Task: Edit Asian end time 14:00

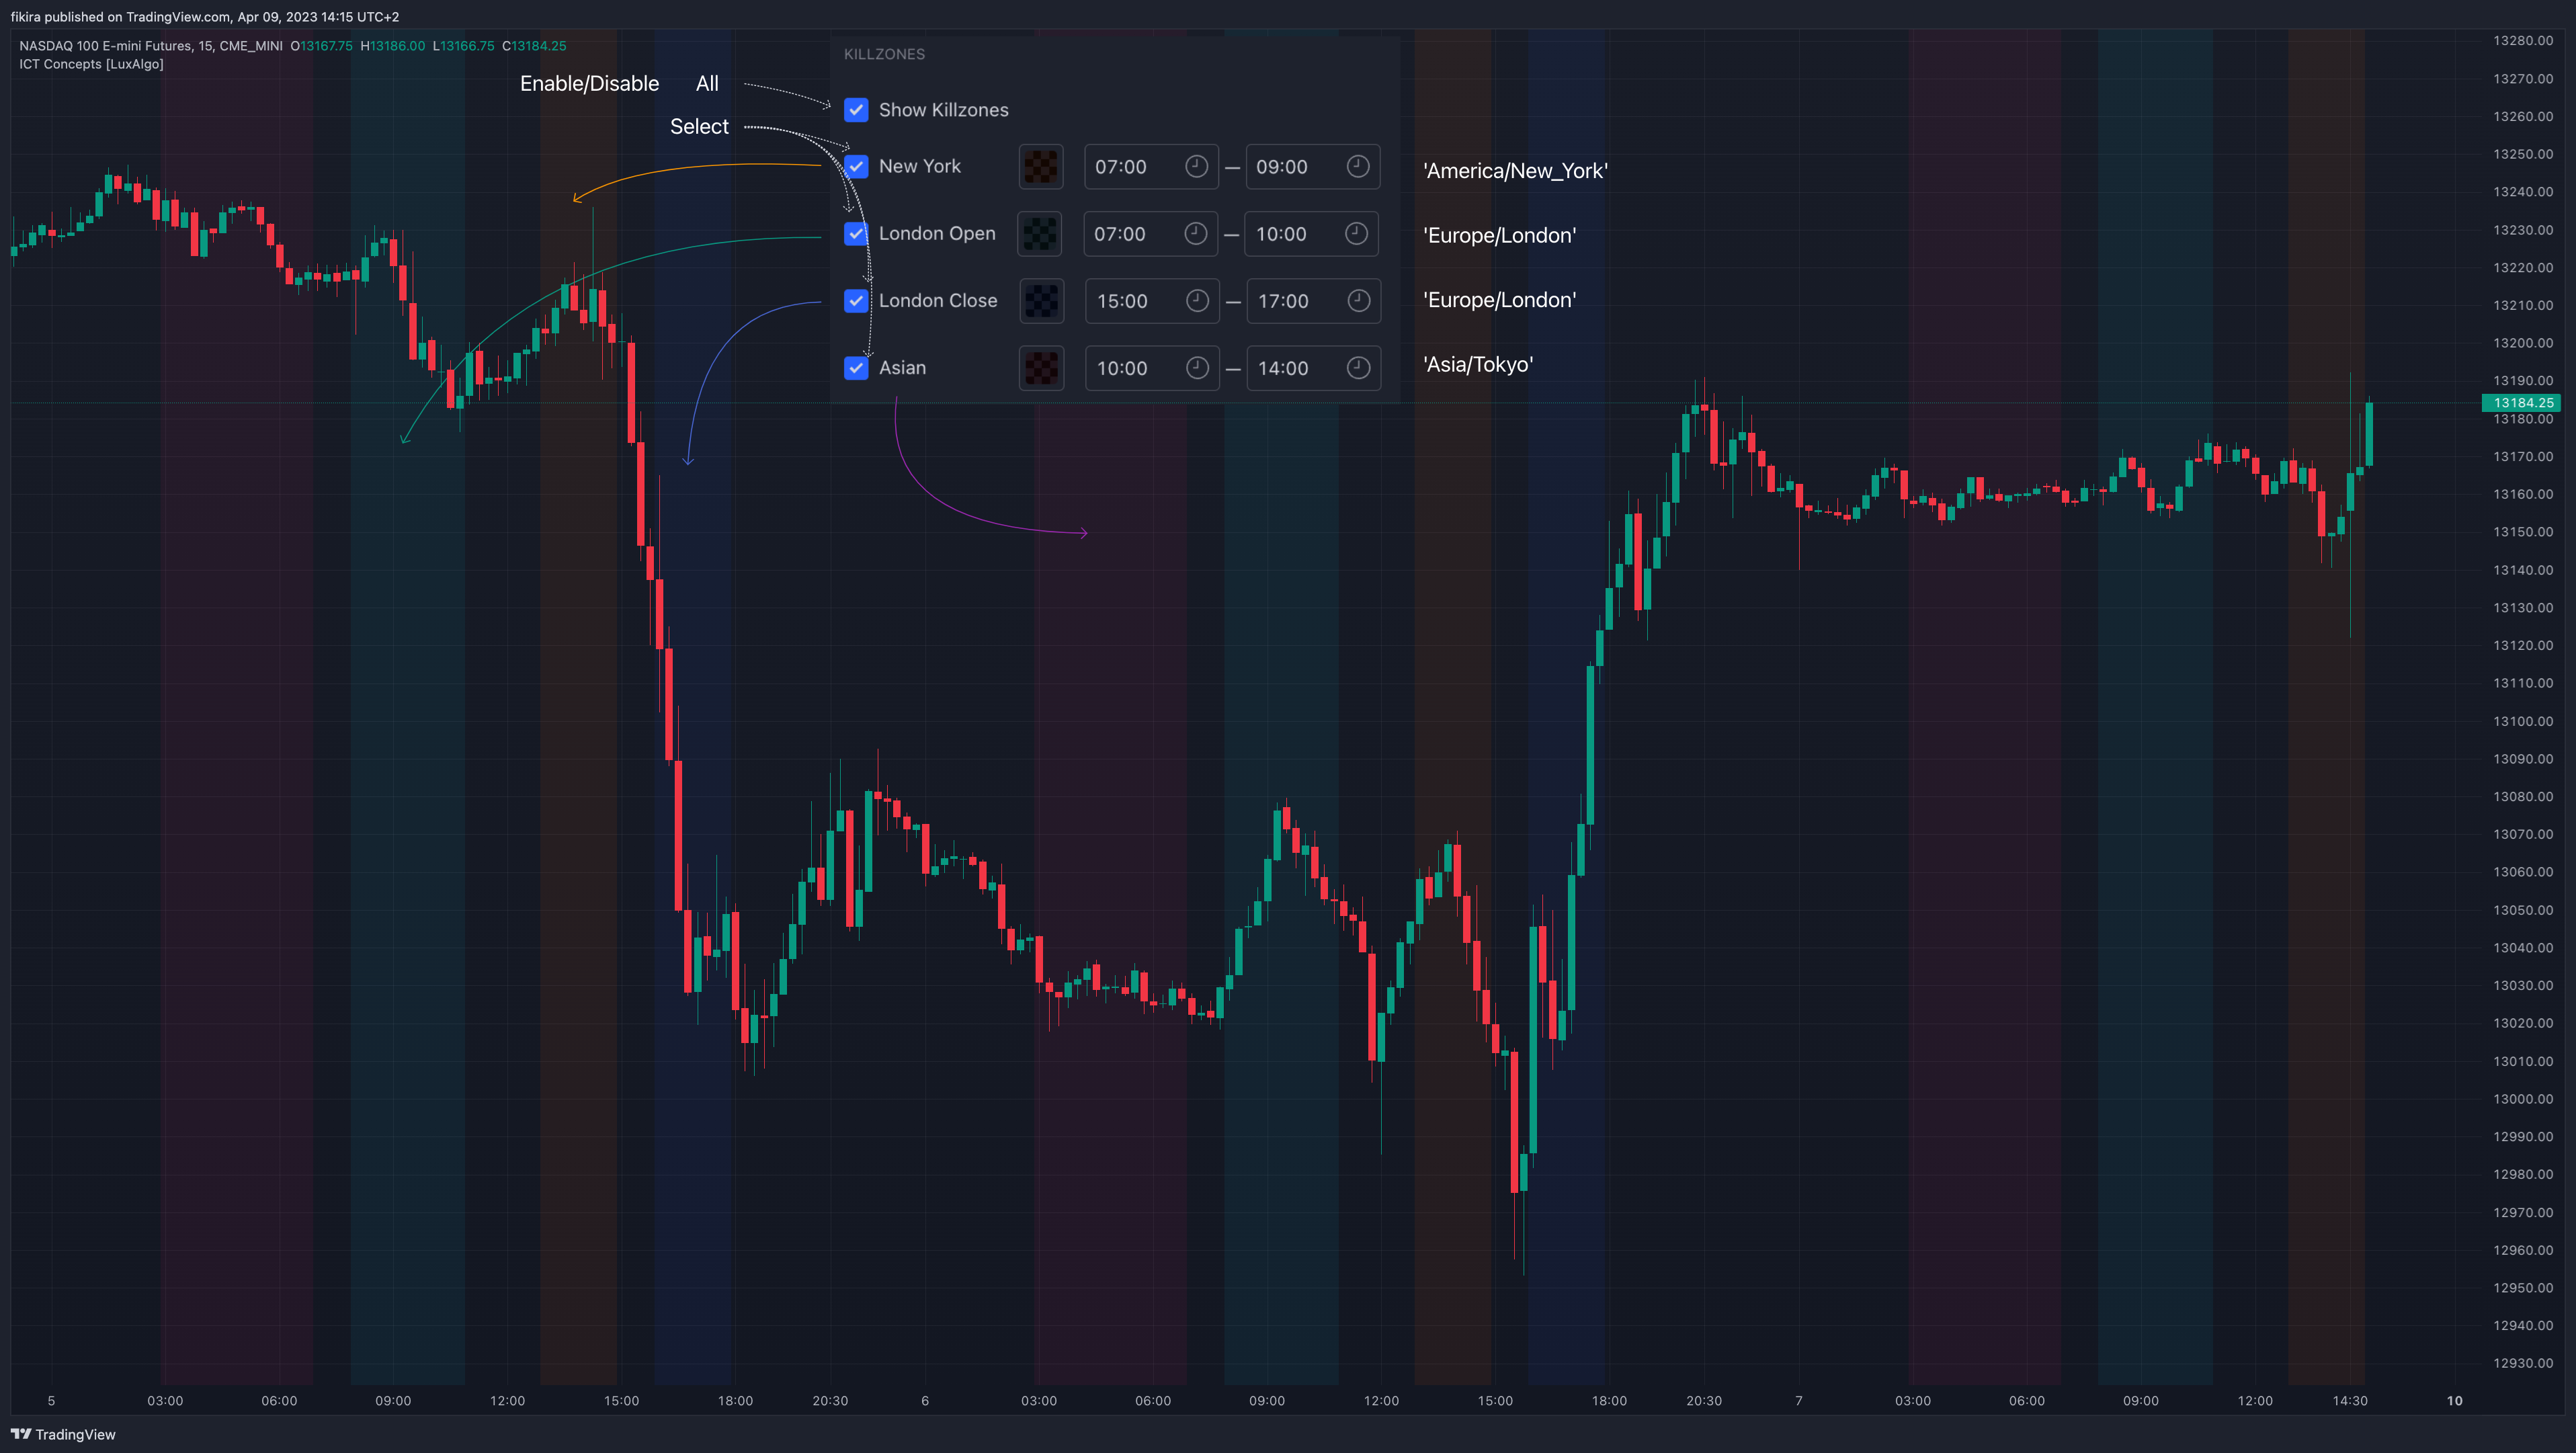Action: pyautogui.click(x=1313, y=368)
